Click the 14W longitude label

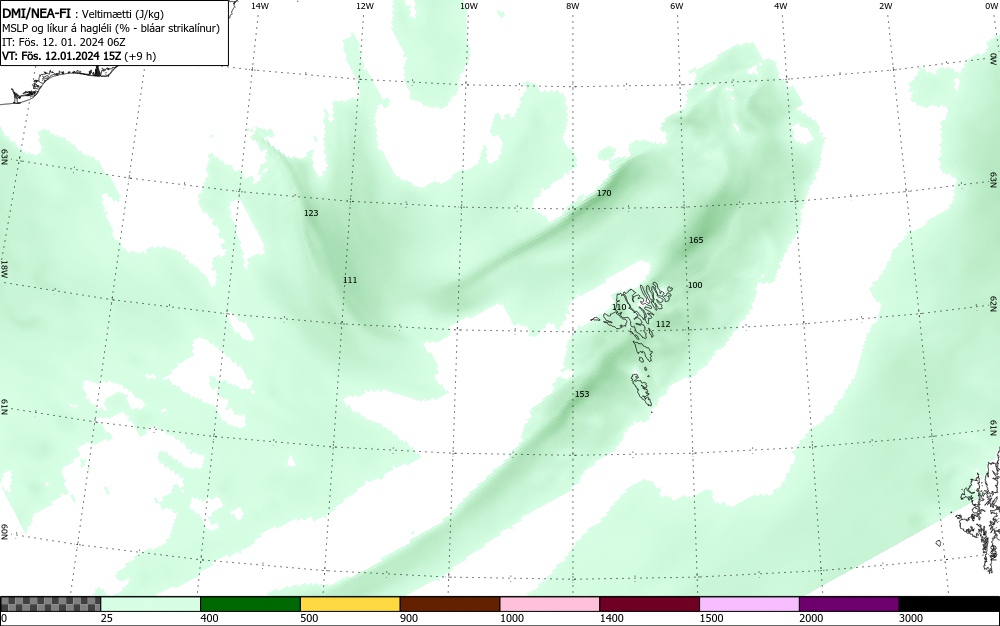260,6
